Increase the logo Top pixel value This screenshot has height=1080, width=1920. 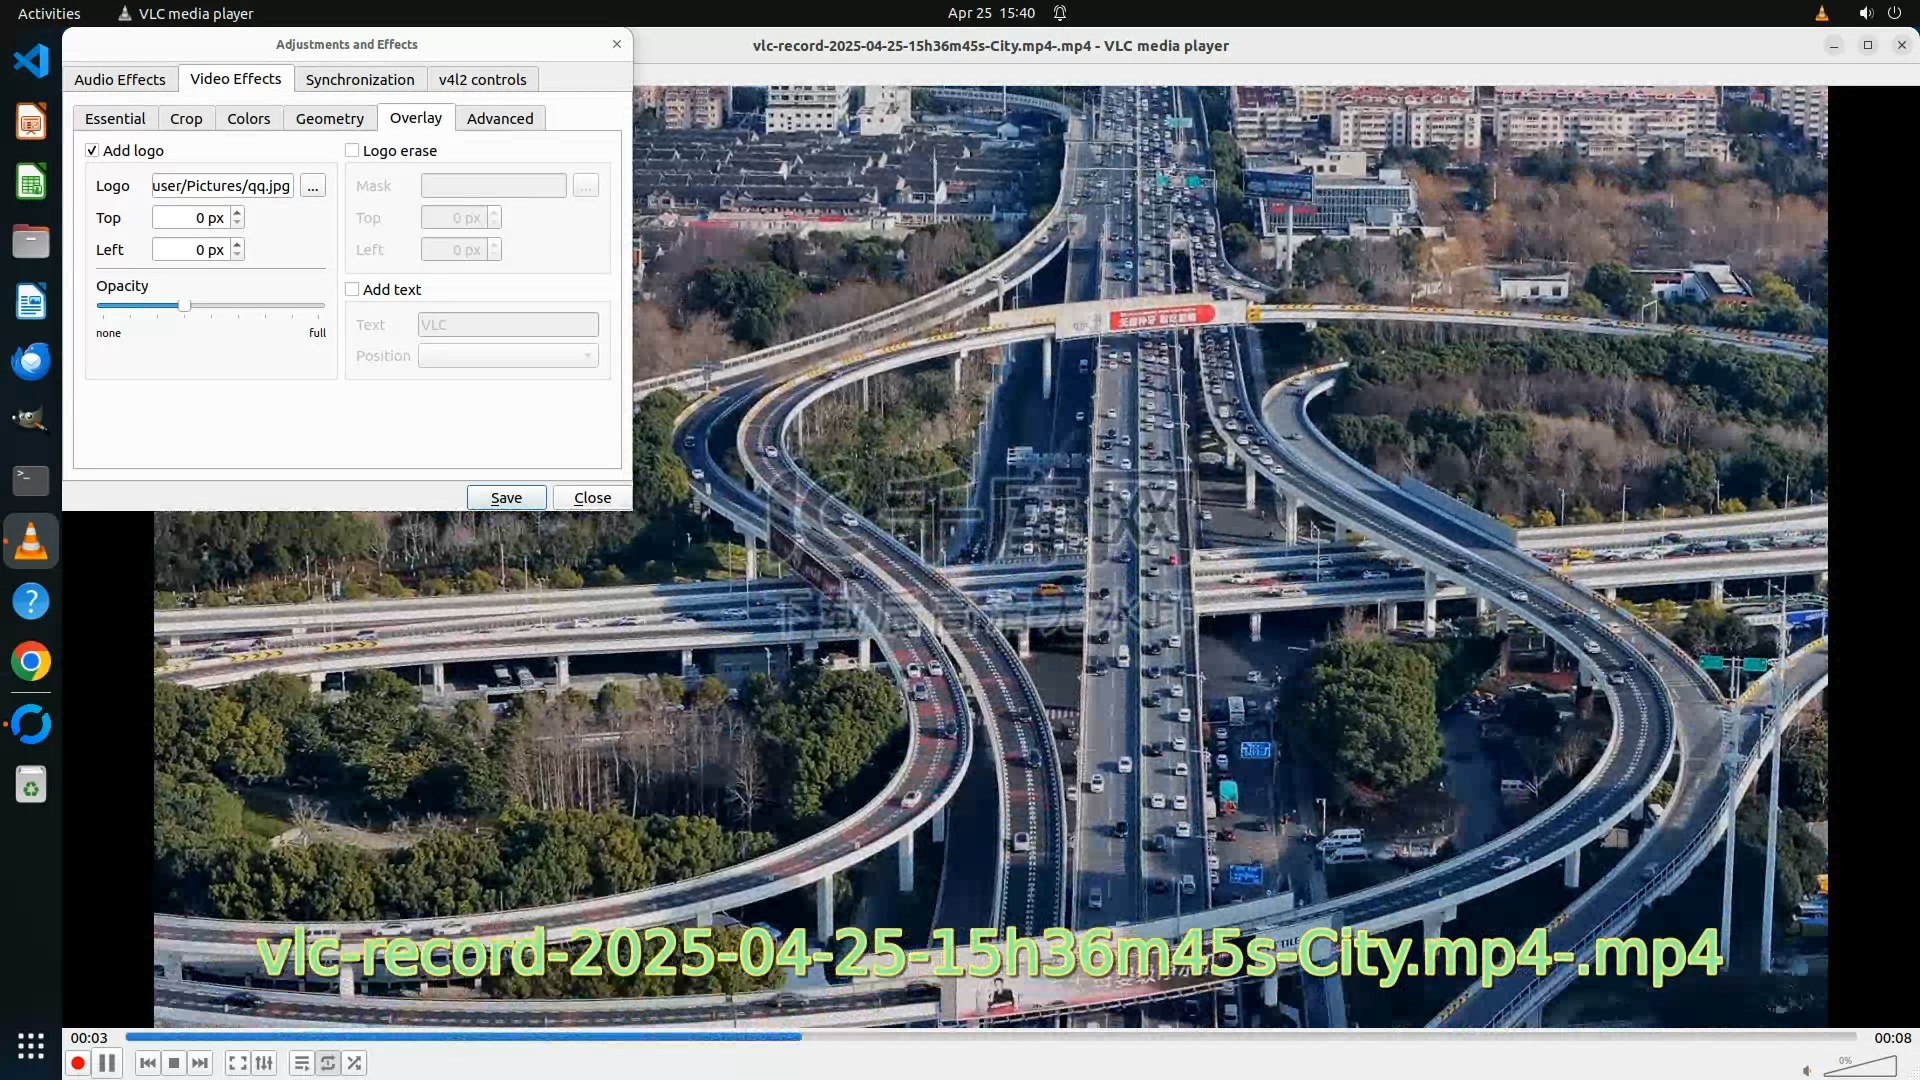coord(237,212)
